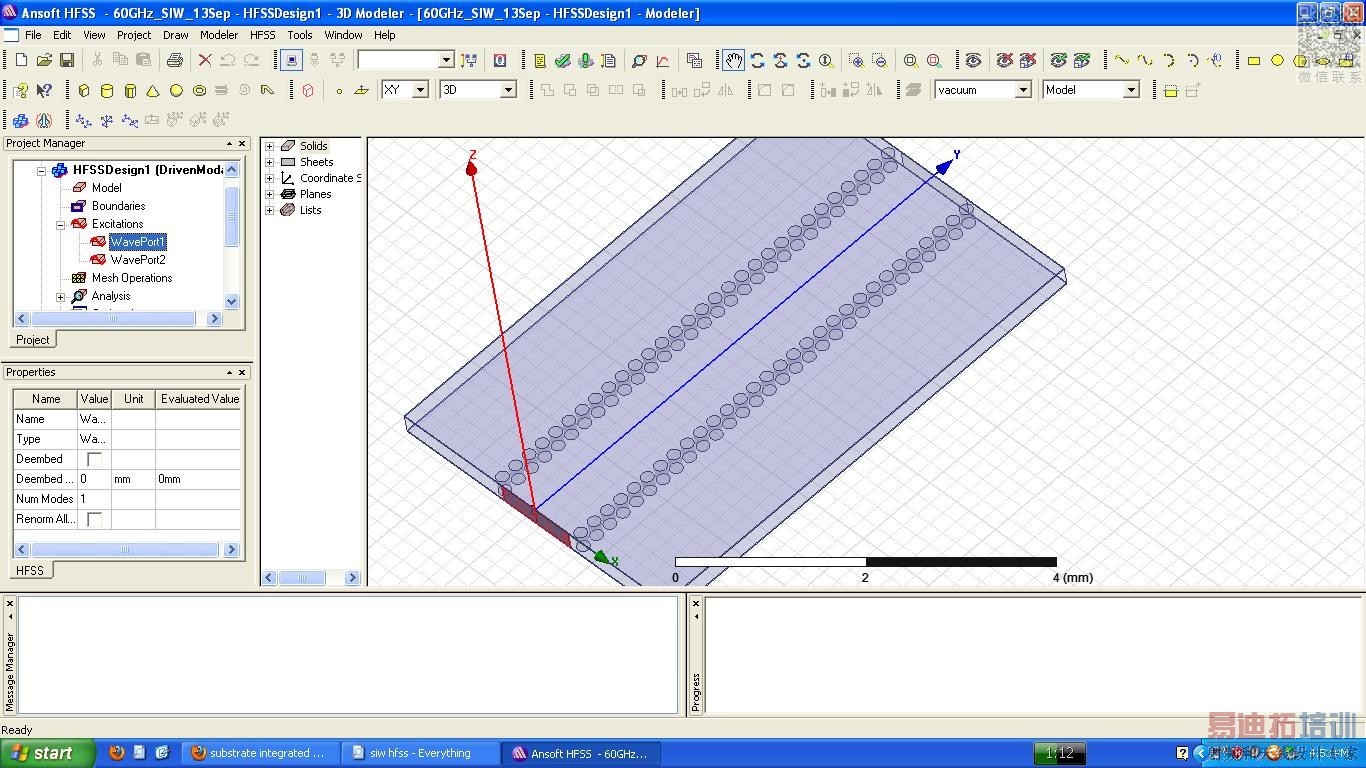Select the Pan hand tool
The image size is (1366, 768).
coord(734,60)
